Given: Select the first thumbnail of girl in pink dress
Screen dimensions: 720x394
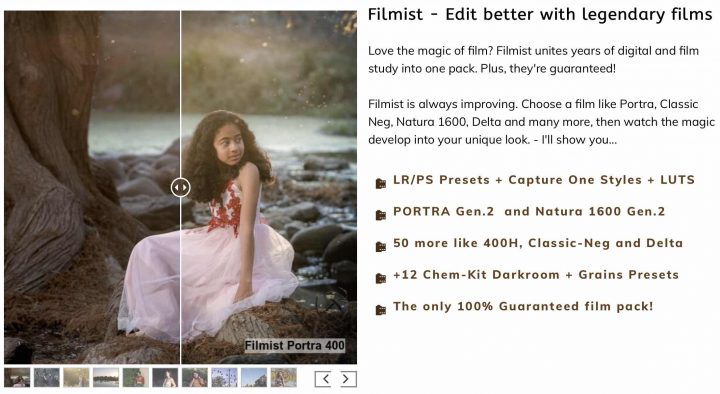Looking at the screenshot, I should (17, 377).
